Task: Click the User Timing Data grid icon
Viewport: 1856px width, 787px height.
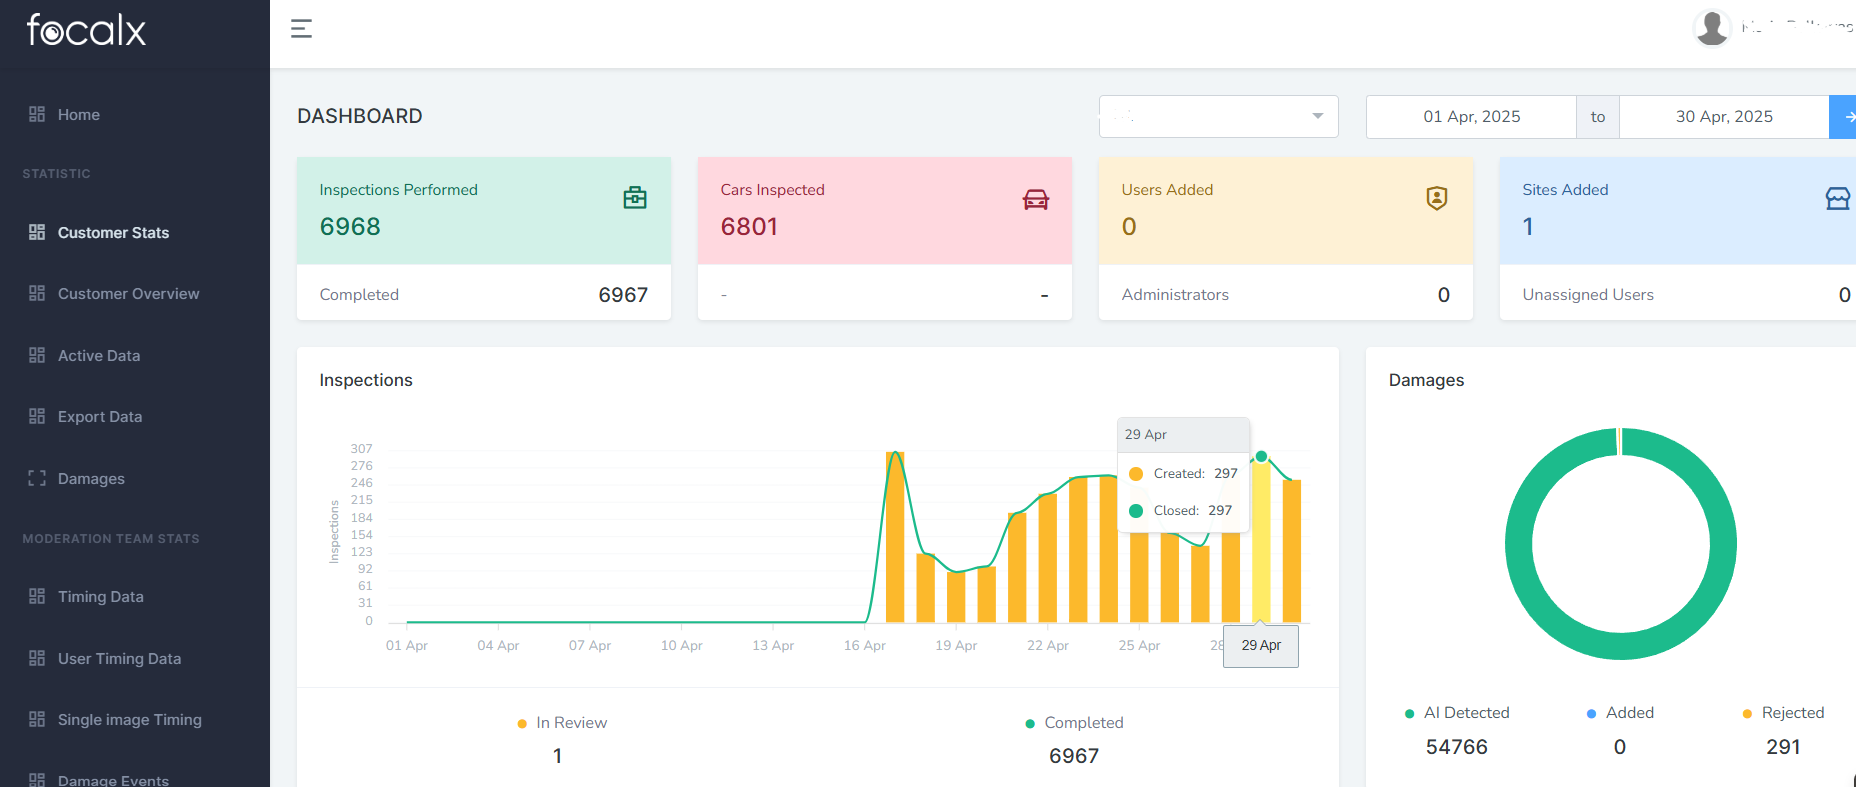Action: (x=37, y=658)
